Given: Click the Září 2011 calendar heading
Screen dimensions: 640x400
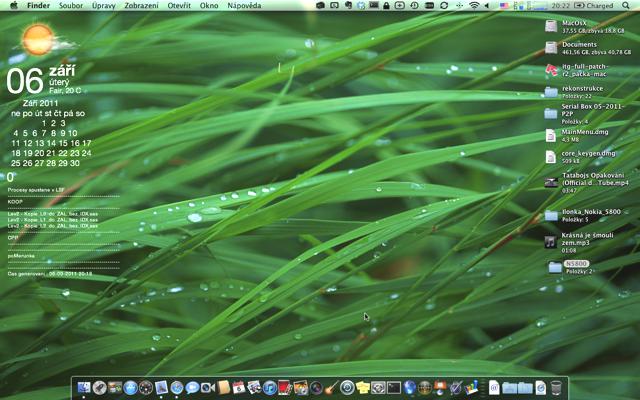Looking at the screenshot, I should [40, 103].
